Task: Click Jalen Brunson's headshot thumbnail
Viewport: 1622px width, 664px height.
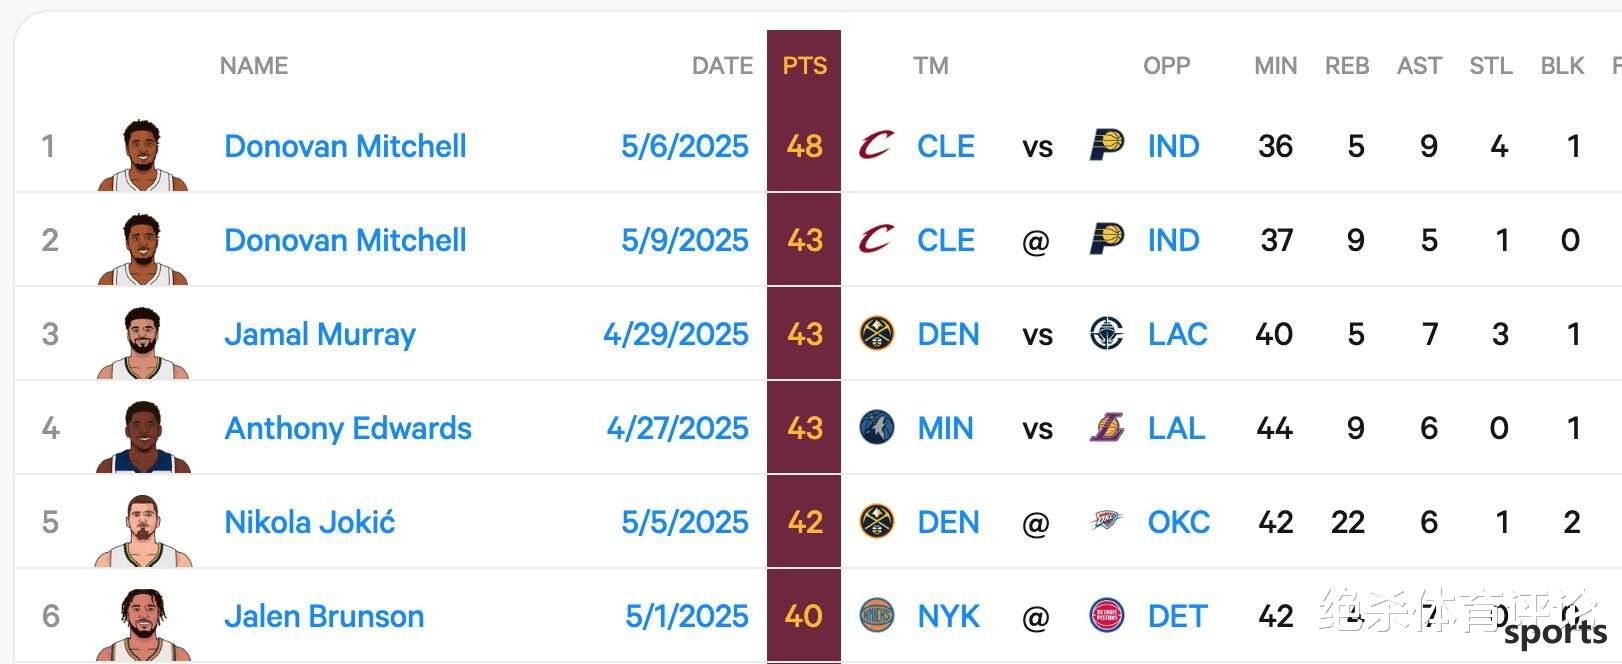Action: click(143, 624)
